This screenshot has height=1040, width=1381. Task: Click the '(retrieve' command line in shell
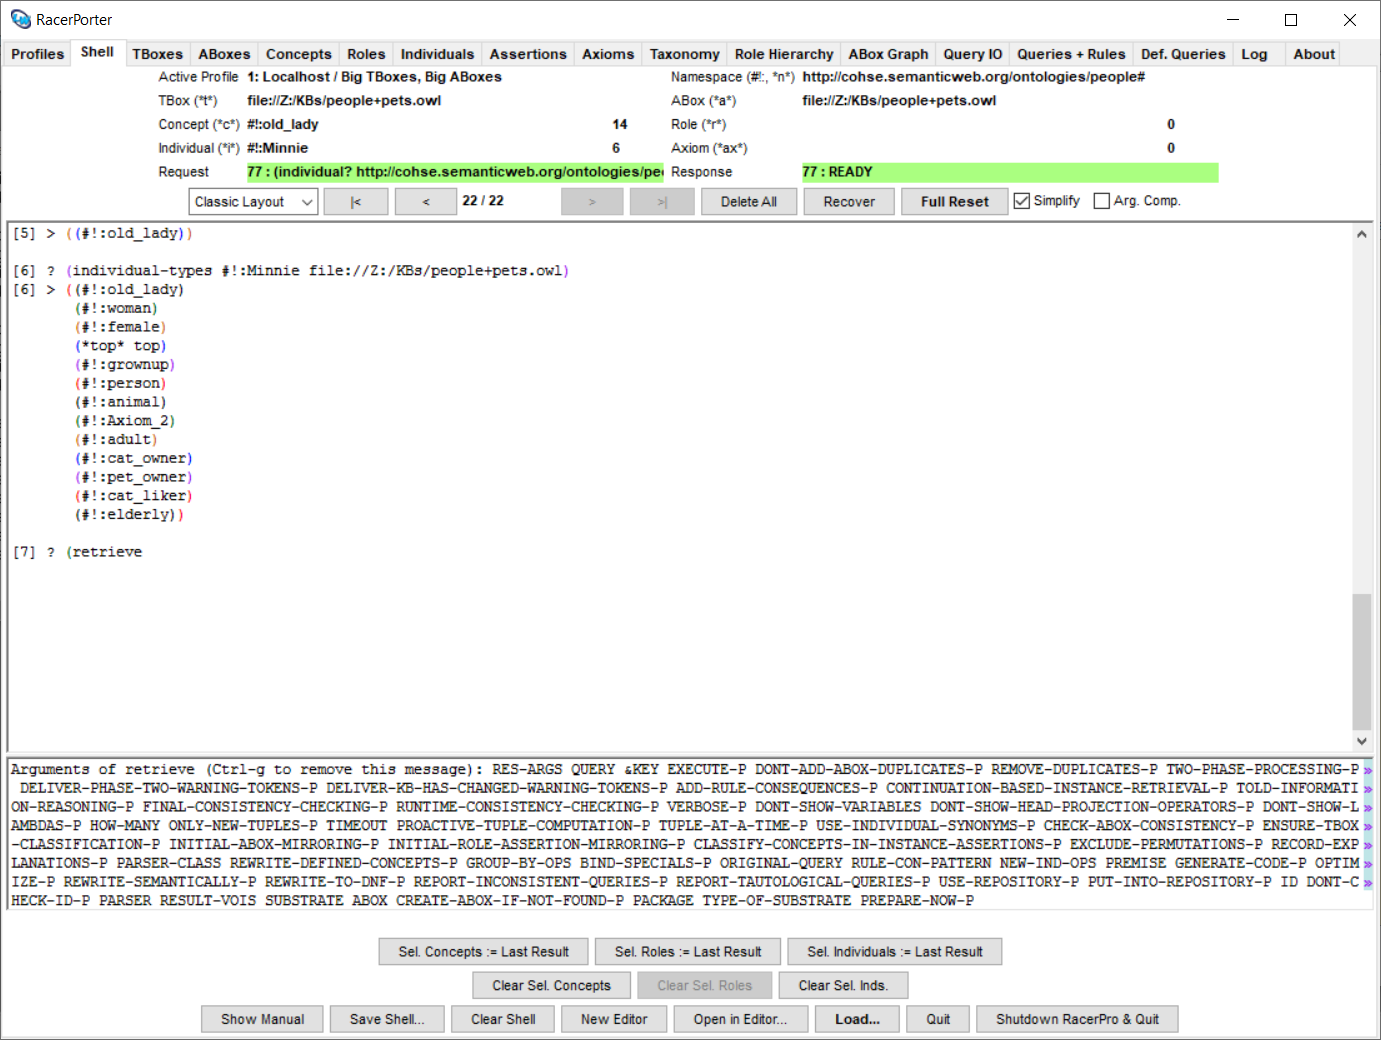104,552
